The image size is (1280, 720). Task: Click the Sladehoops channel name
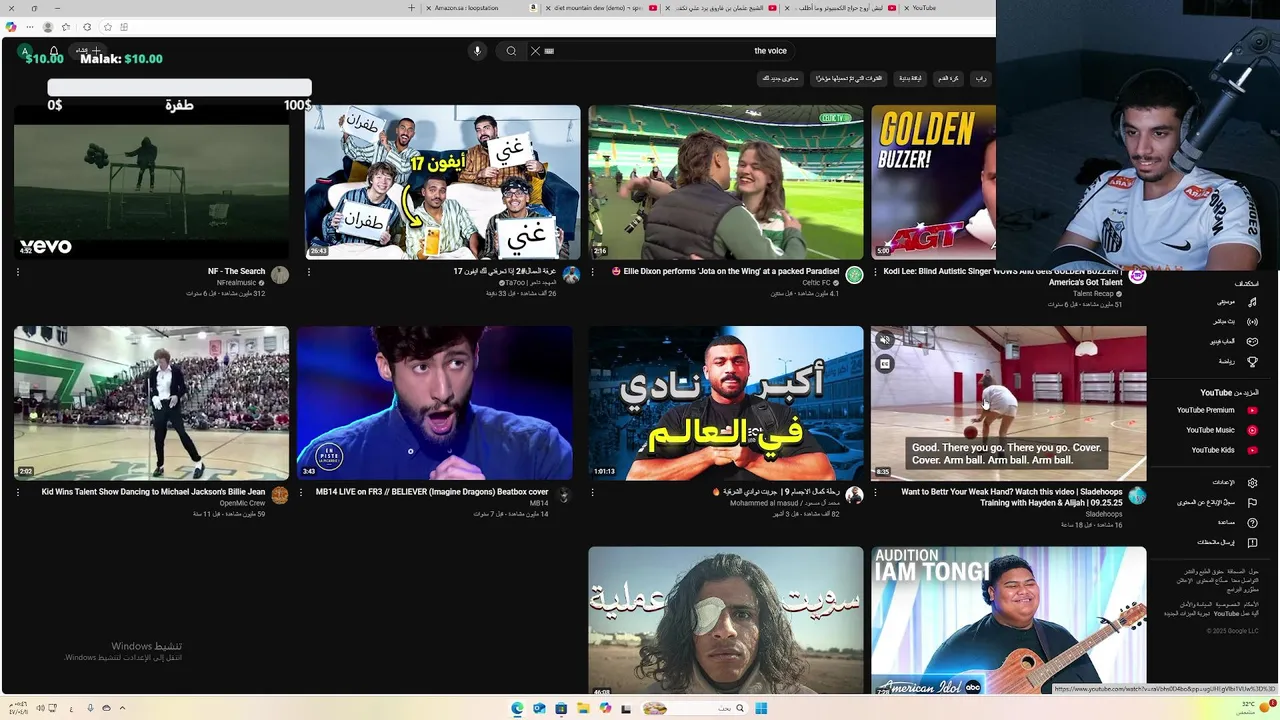point(1104,514)
